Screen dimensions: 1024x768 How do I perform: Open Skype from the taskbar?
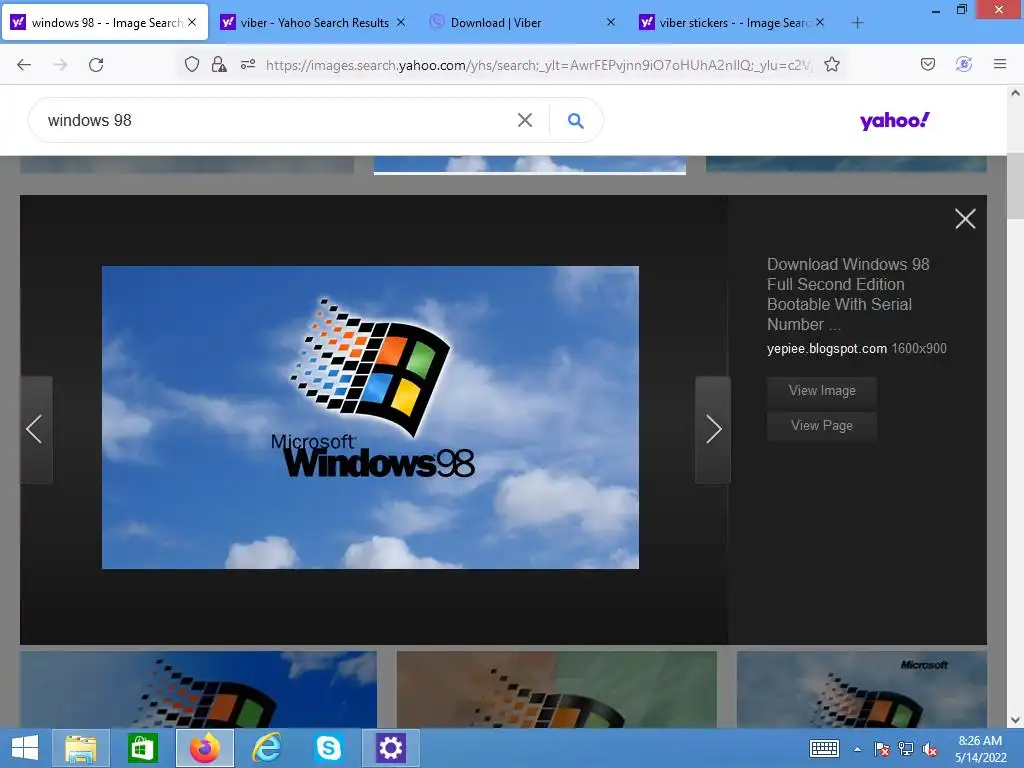328,748
